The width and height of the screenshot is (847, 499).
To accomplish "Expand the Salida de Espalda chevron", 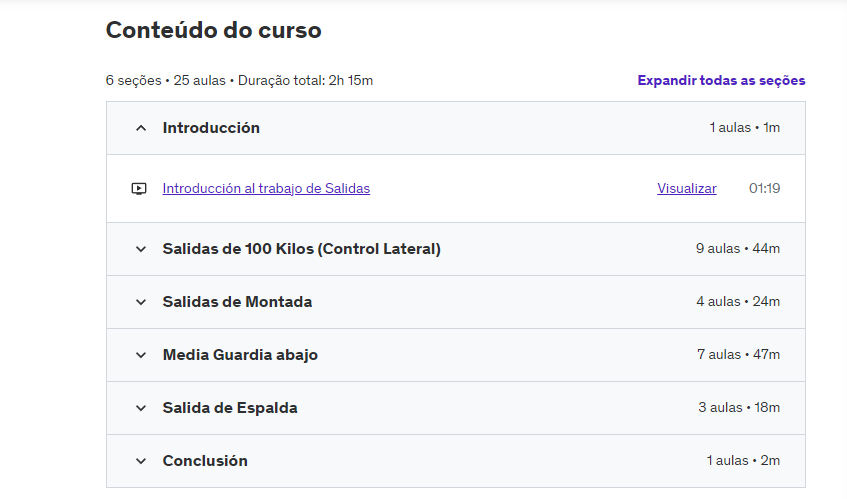I will click(x=141, y=408).
